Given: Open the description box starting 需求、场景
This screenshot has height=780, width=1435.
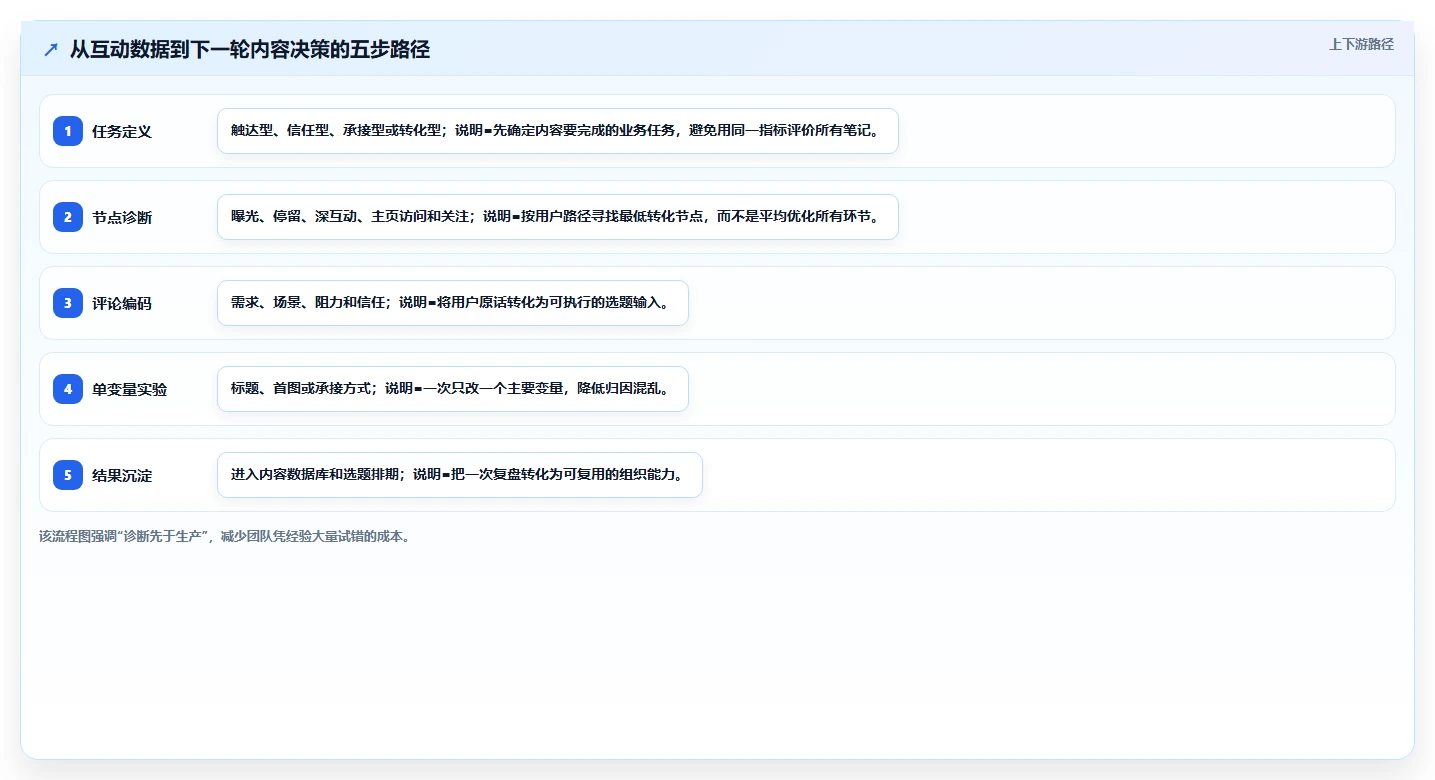Looking at the screenshot, I should (453, 303).
